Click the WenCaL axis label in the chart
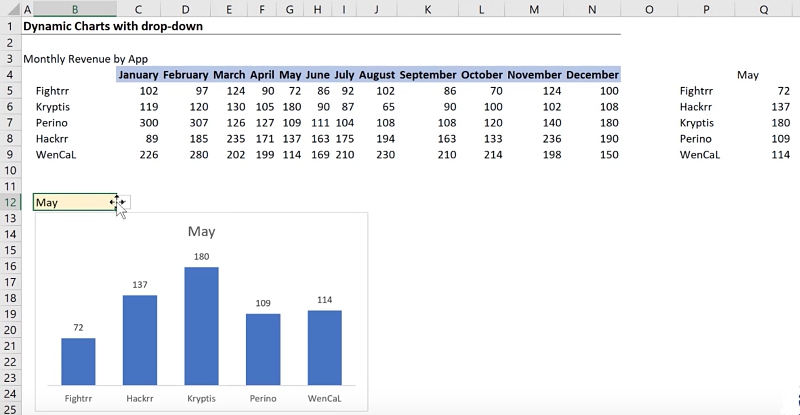This screenshot has height=415, width=800. click(x=325, y=398)
